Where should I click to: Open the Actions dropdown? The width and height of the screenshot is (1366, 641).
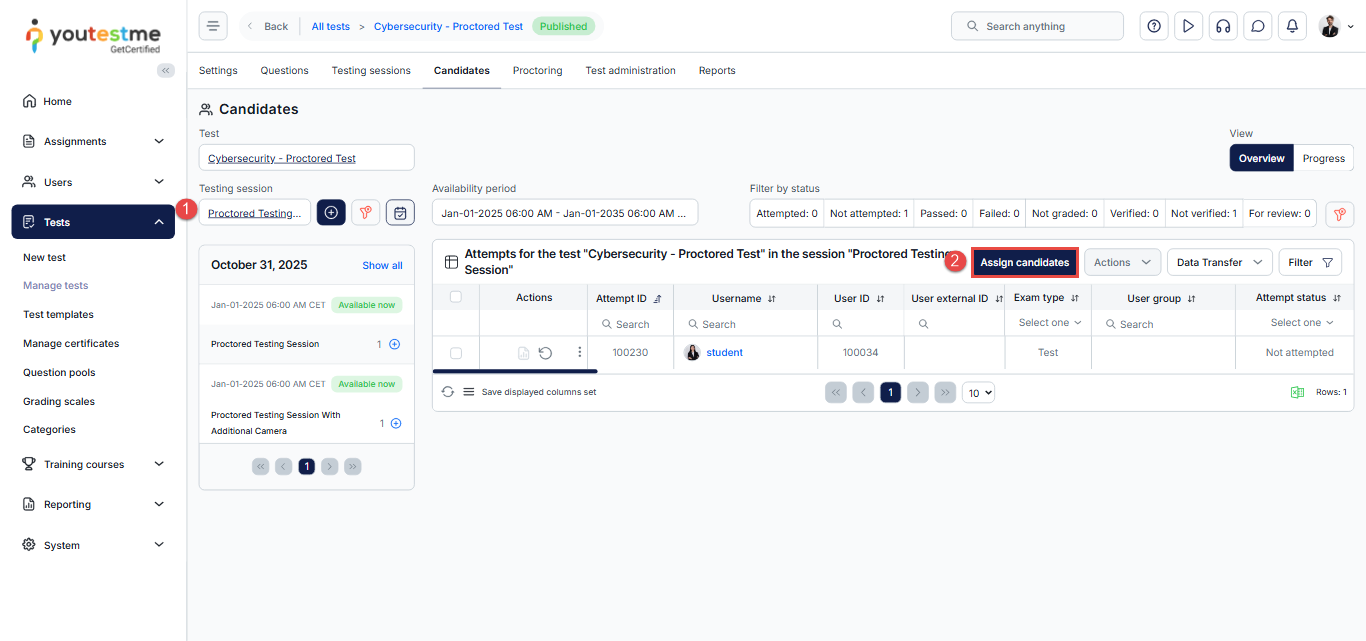(1121, 262)
